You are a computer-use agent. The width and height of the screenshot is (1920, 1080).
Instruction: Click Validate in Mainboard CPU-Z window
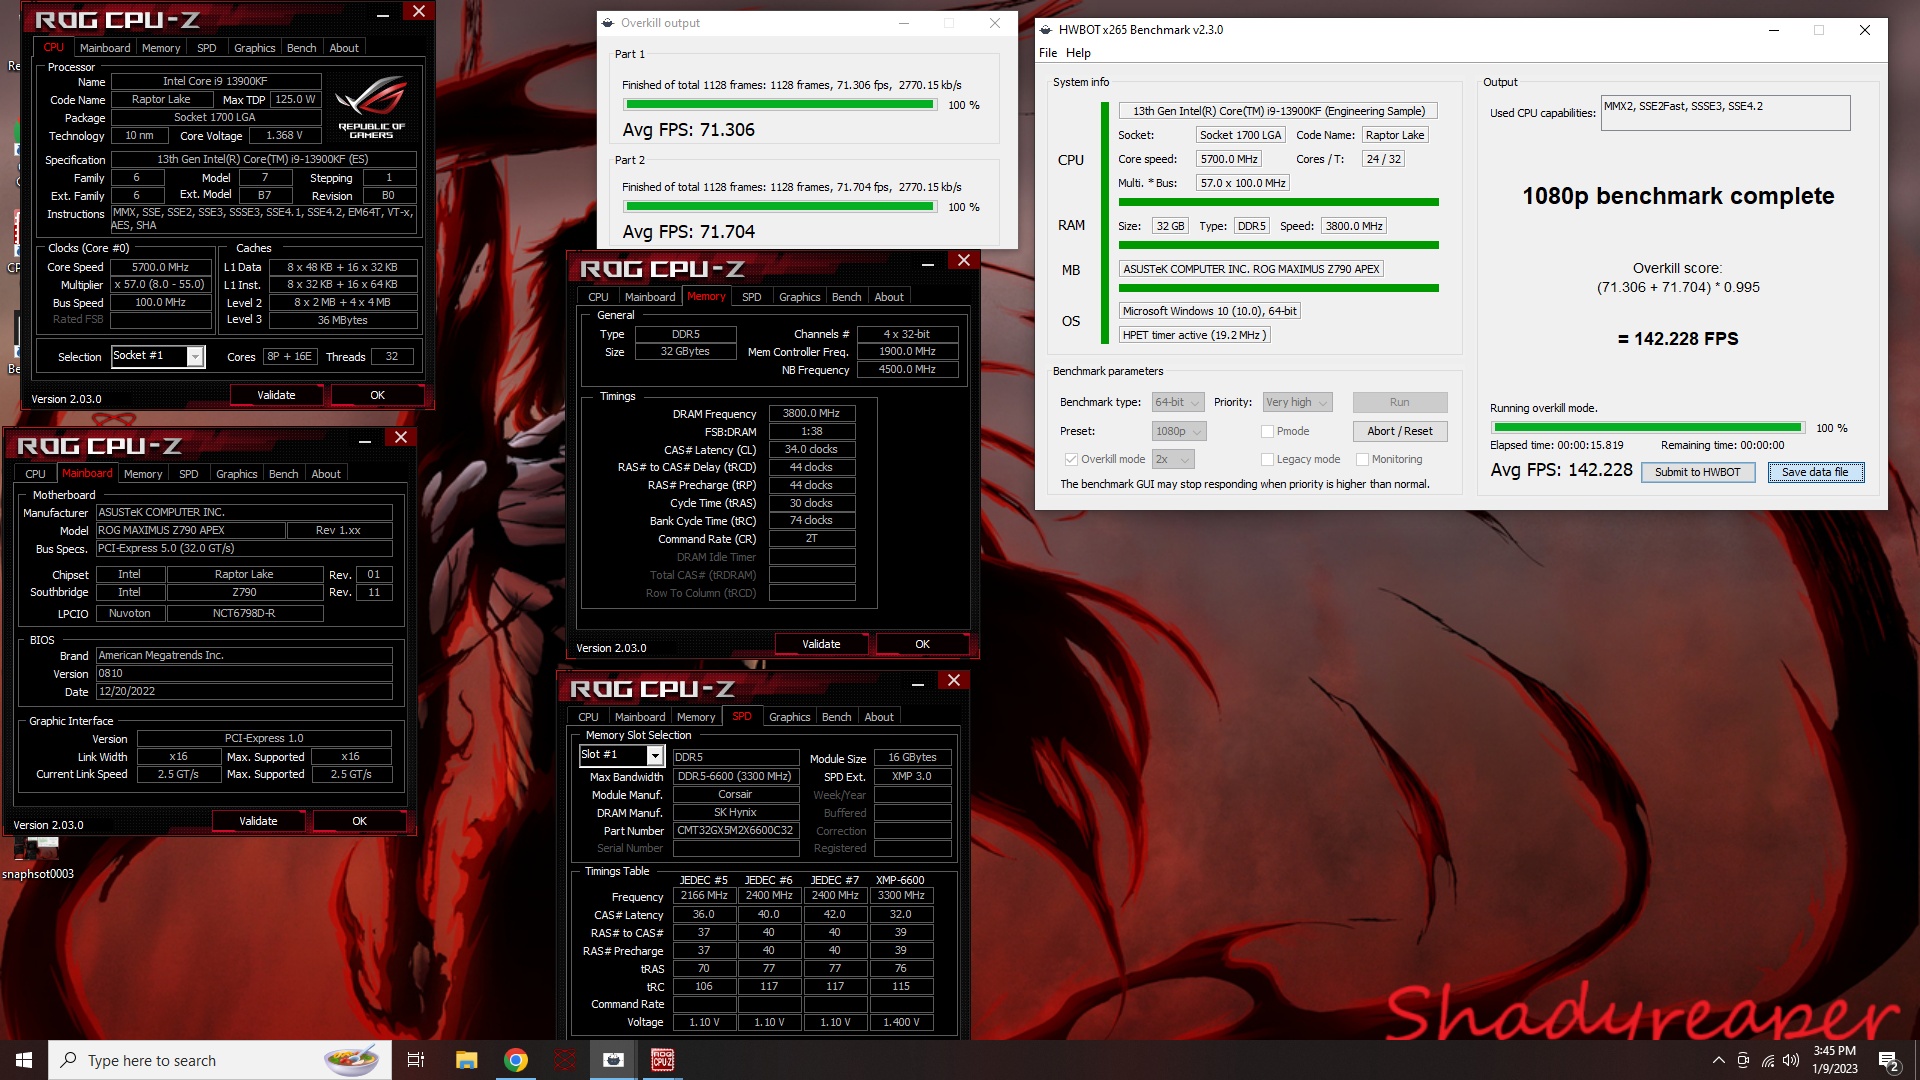point(258,821)
